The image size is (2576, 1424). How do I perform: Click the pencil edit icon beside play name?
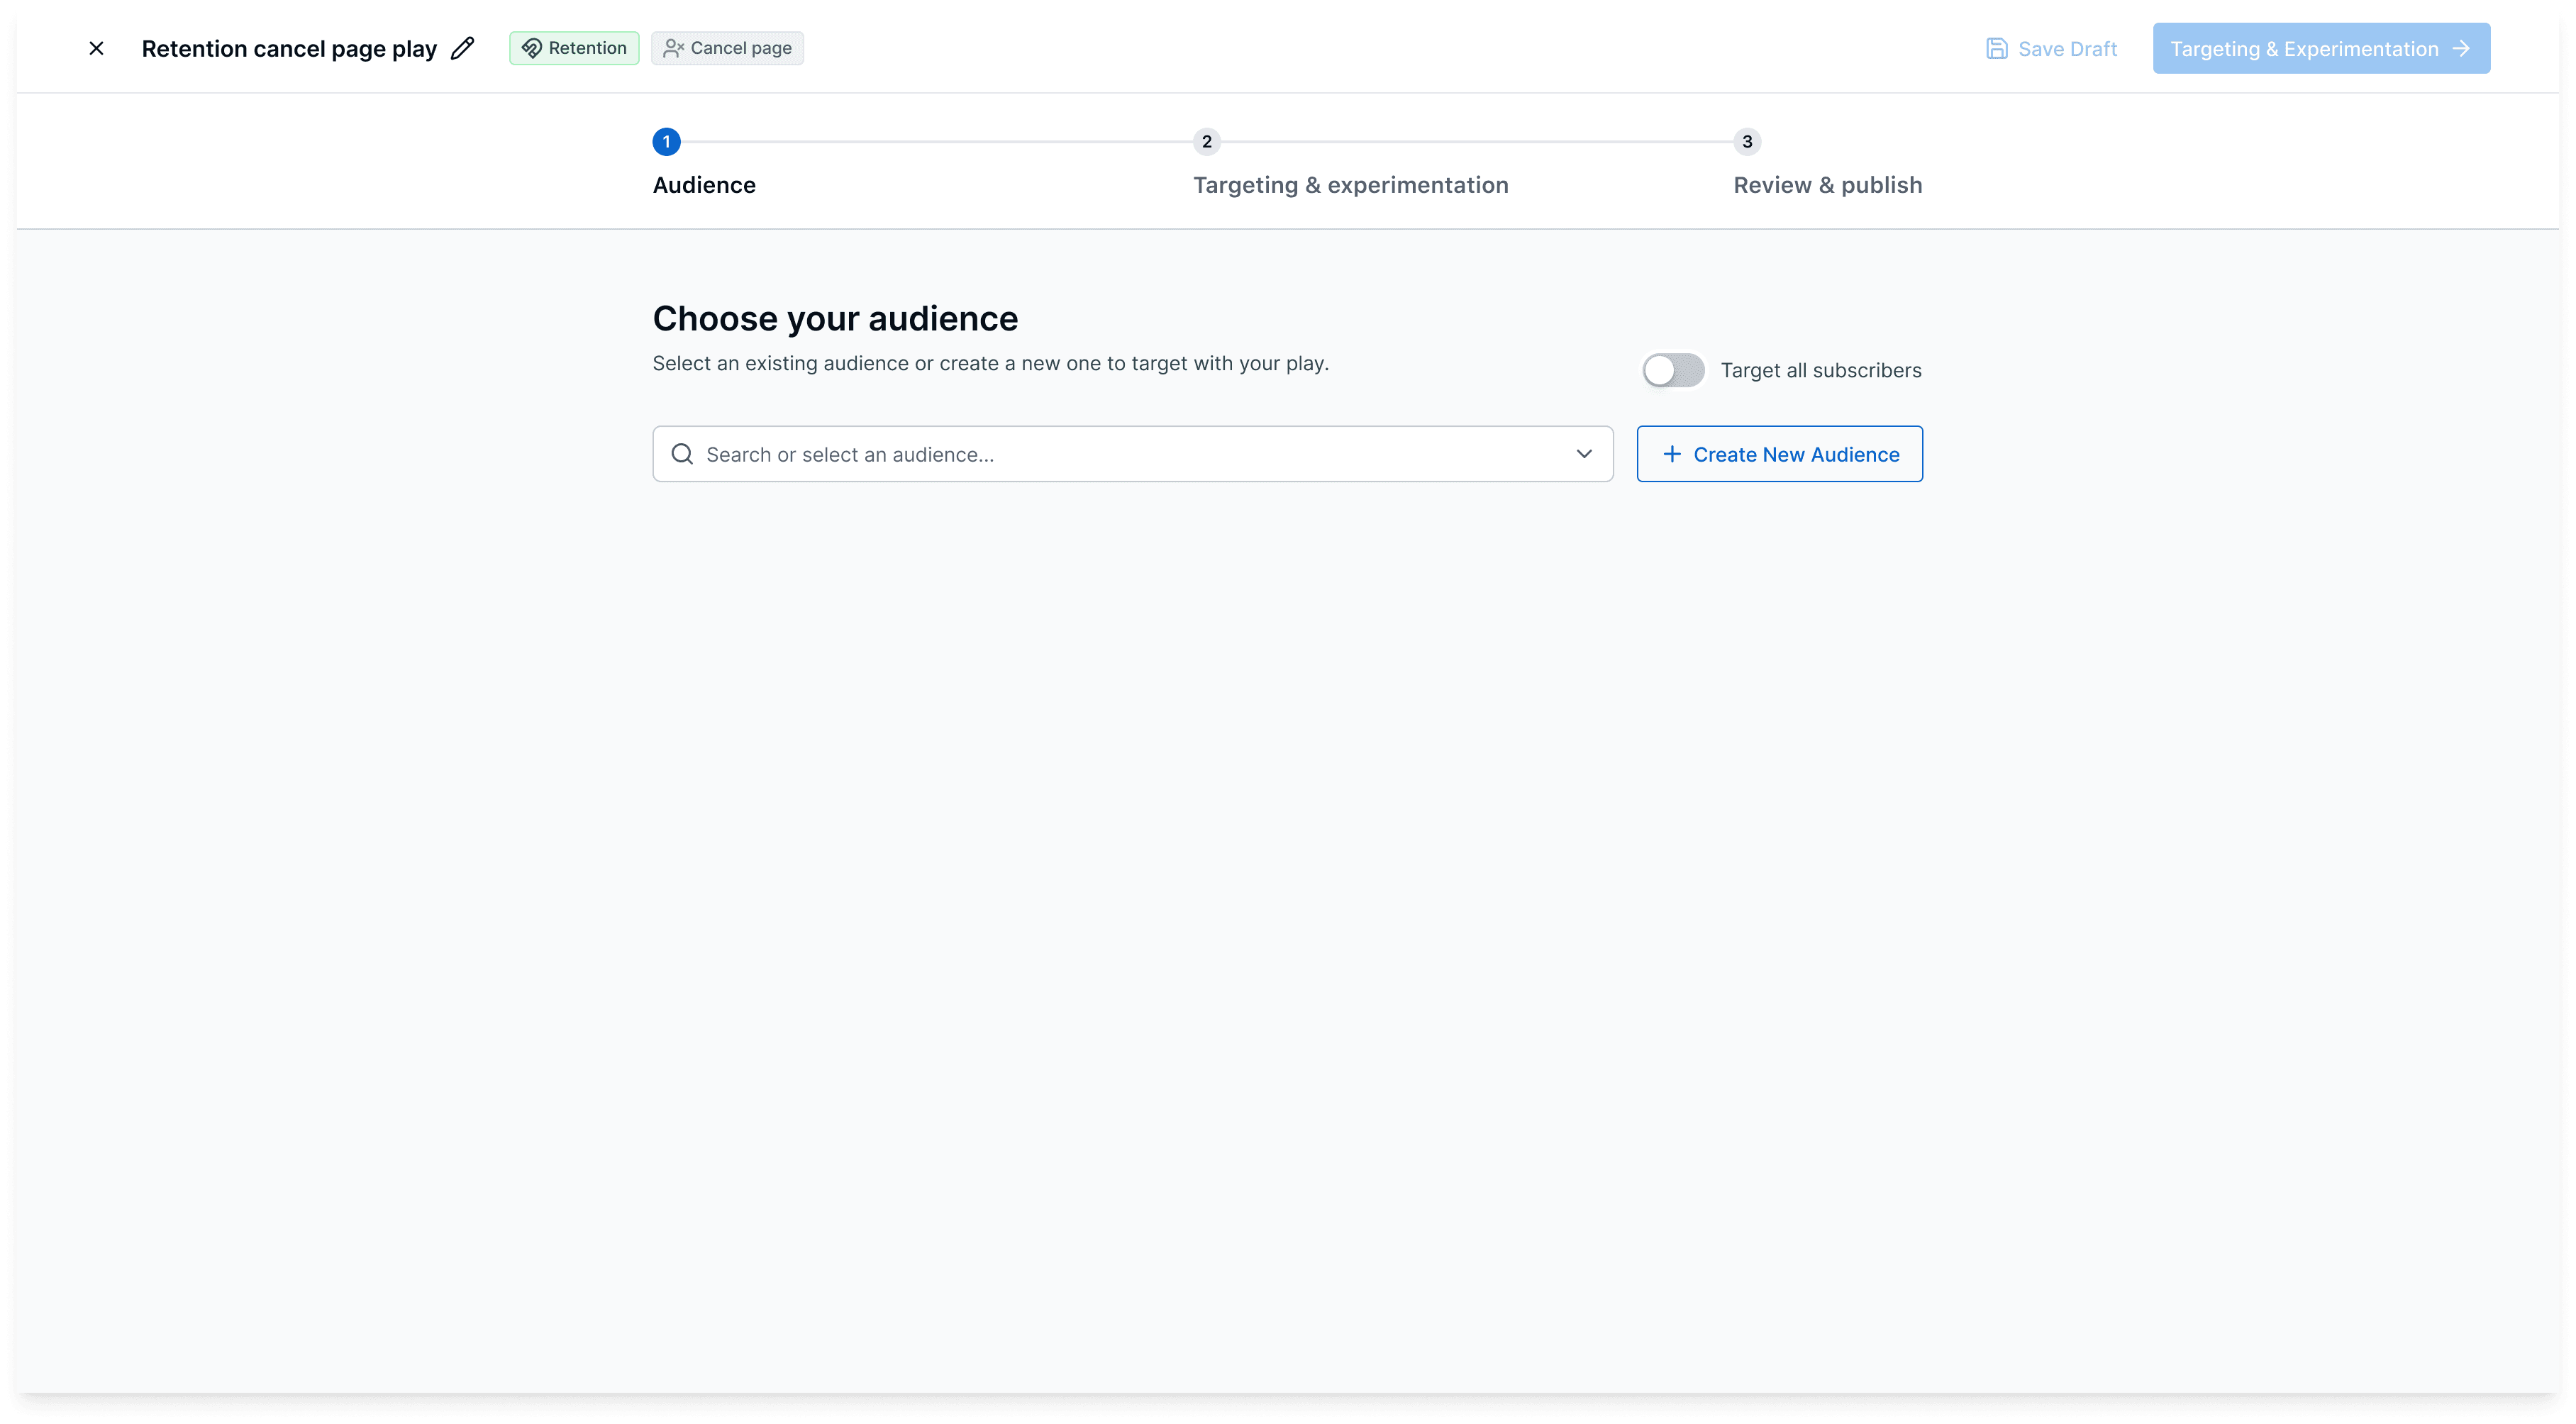(x=462, y=48)
